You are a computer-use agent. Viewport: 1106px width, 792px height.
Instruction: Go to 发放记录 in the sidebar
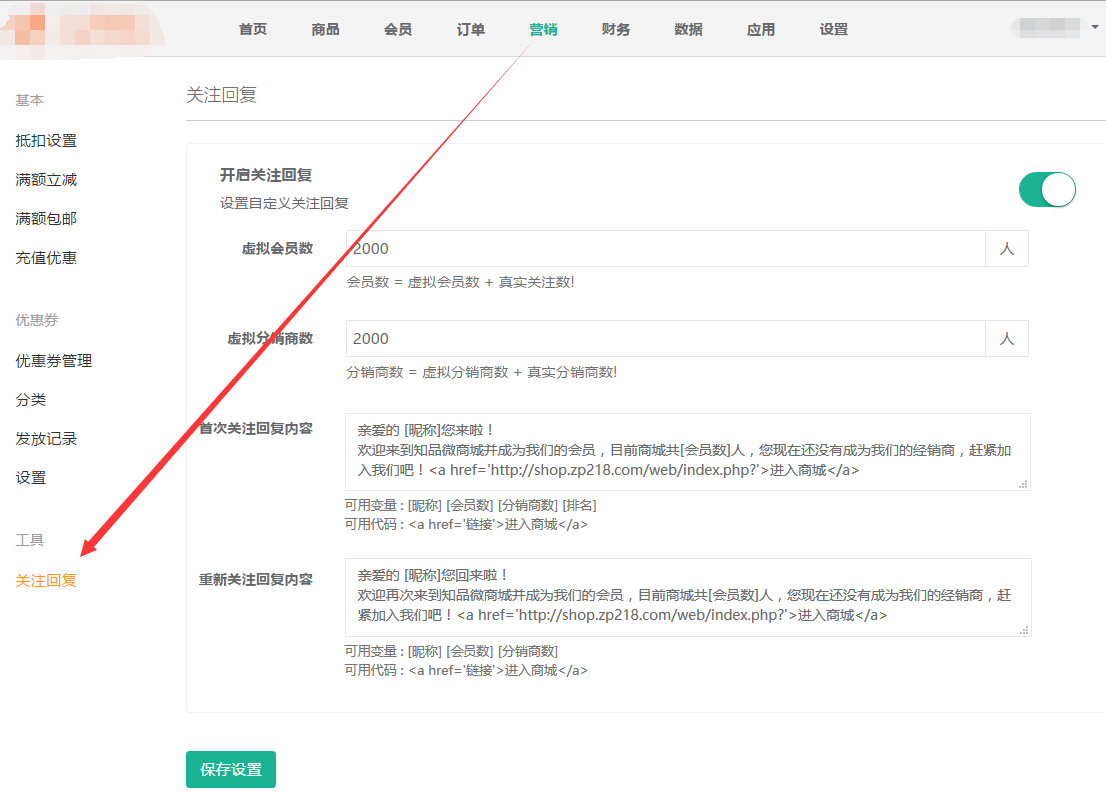46,439
